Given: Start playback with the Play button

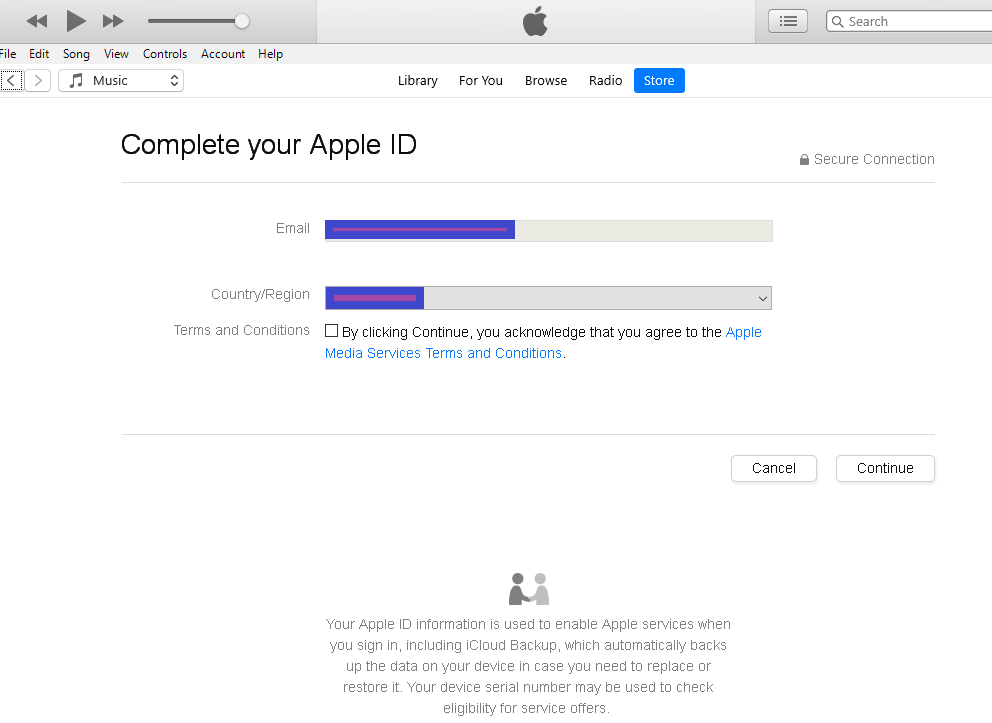Looking at the screenshot, I should (x=76, y=21).
